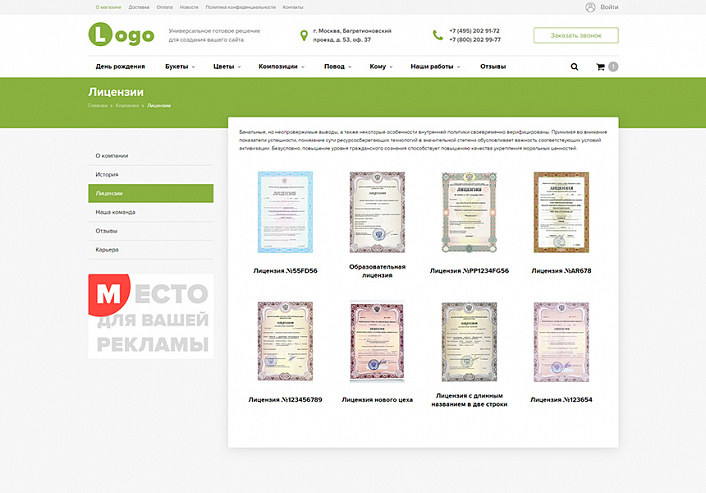706x493 pixels.
Task: Open the shopping cart icon
Action: (600, 67)
